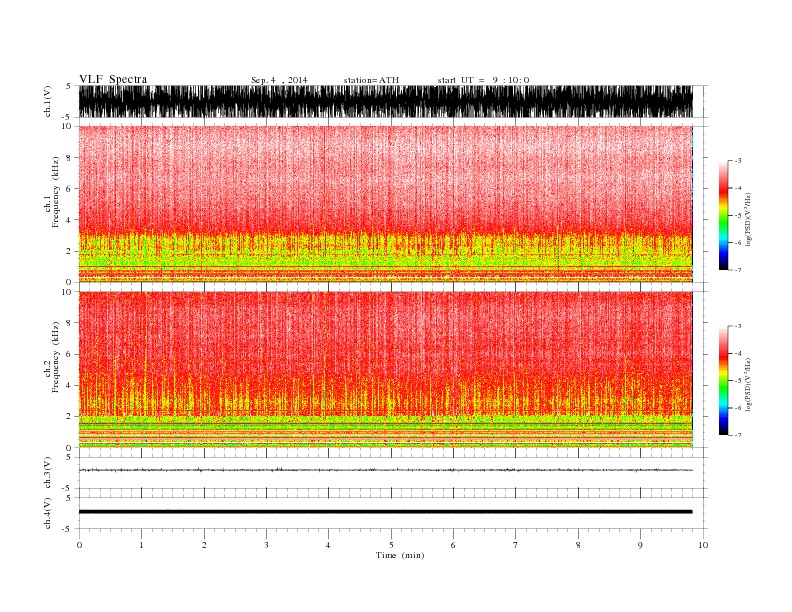
Task: Click the time axis tick label '8'
Action: pos(578,545)
